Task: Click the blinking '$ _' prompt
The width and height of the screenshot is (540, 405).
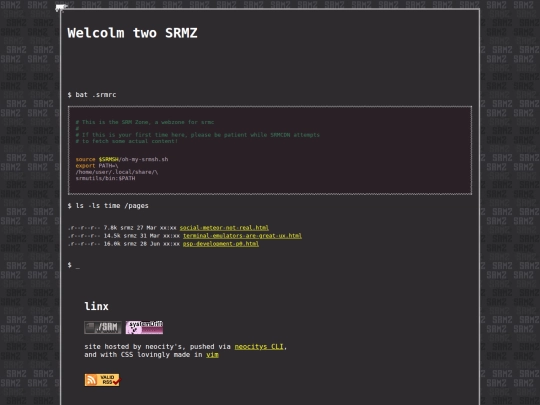Action: click(x=74, y=265)
